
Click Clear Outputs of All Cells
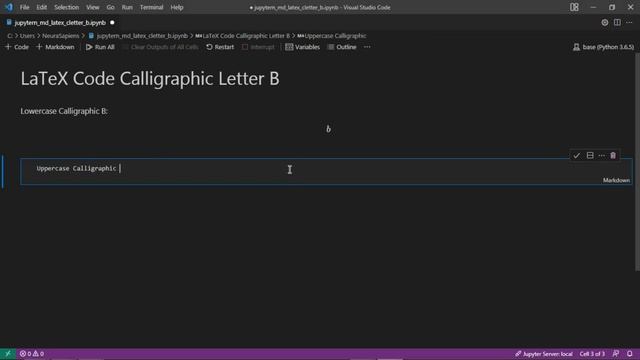pos(160,47)
